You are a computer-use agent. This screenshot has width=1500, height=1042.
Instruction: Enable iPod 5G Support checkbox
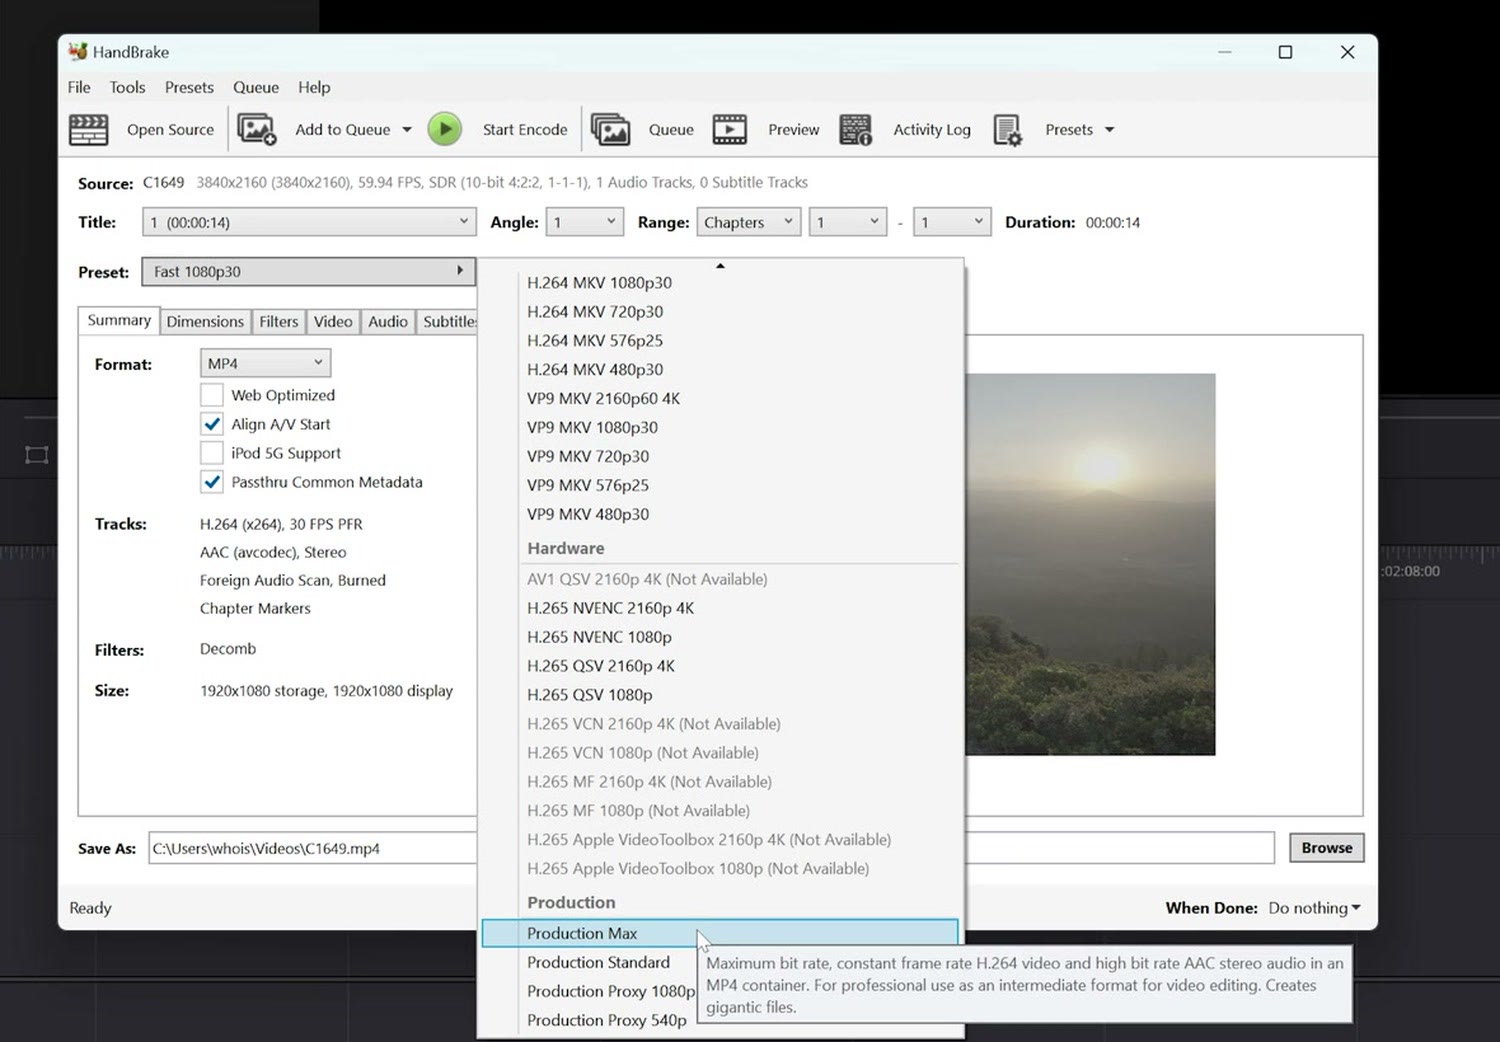(x=211, y=453)
